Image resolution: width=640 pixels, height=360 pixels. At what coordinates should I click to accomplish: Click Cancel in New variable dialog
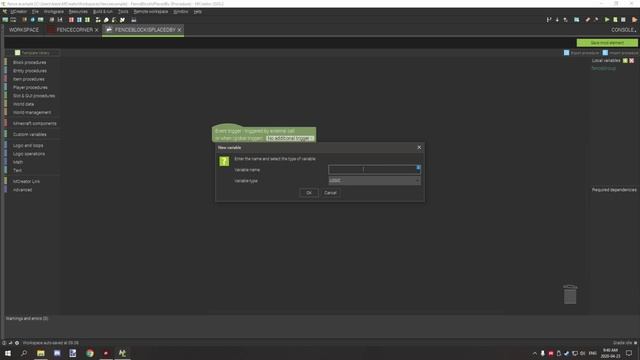click(x=330, y=193)
